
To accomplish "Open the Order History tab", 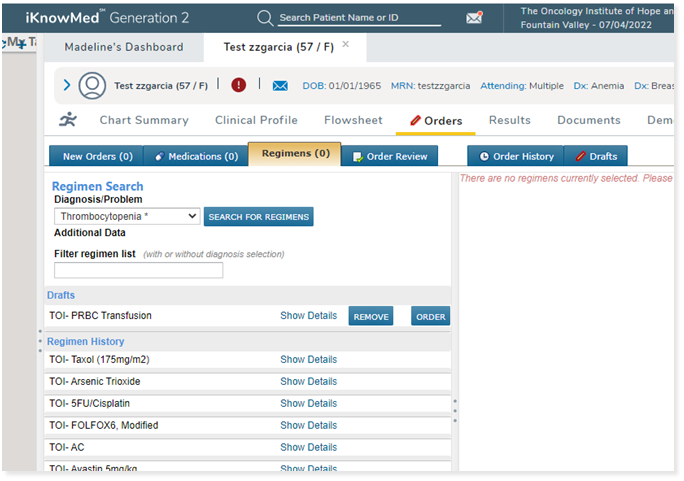I will click(x=516, y=156).
